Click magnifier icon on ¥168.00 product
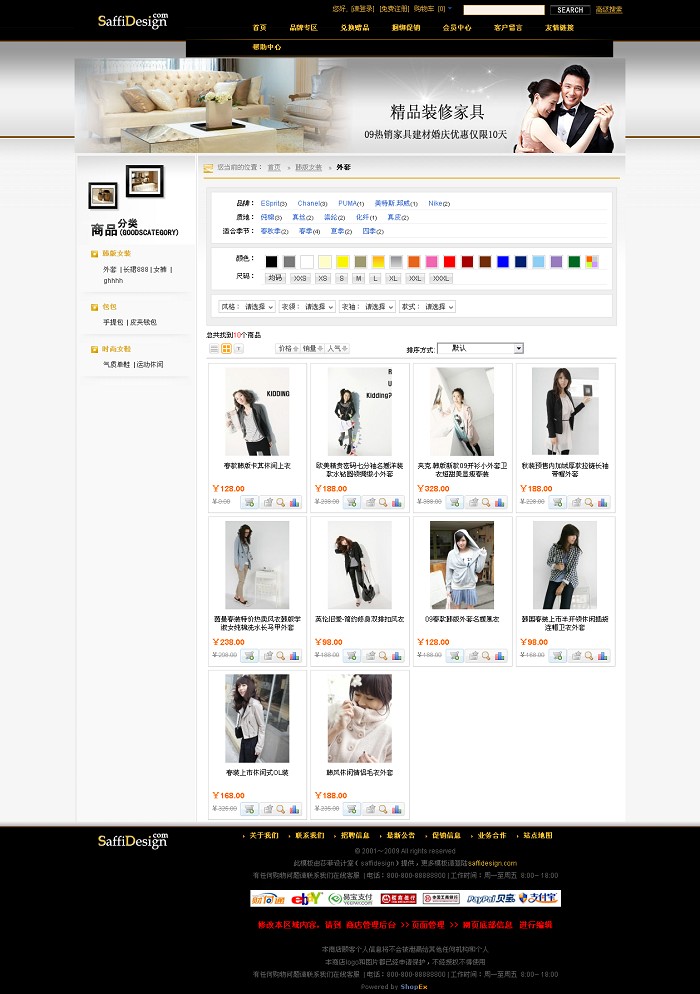Screen dimensions: 700x994 tap(282, 809)
